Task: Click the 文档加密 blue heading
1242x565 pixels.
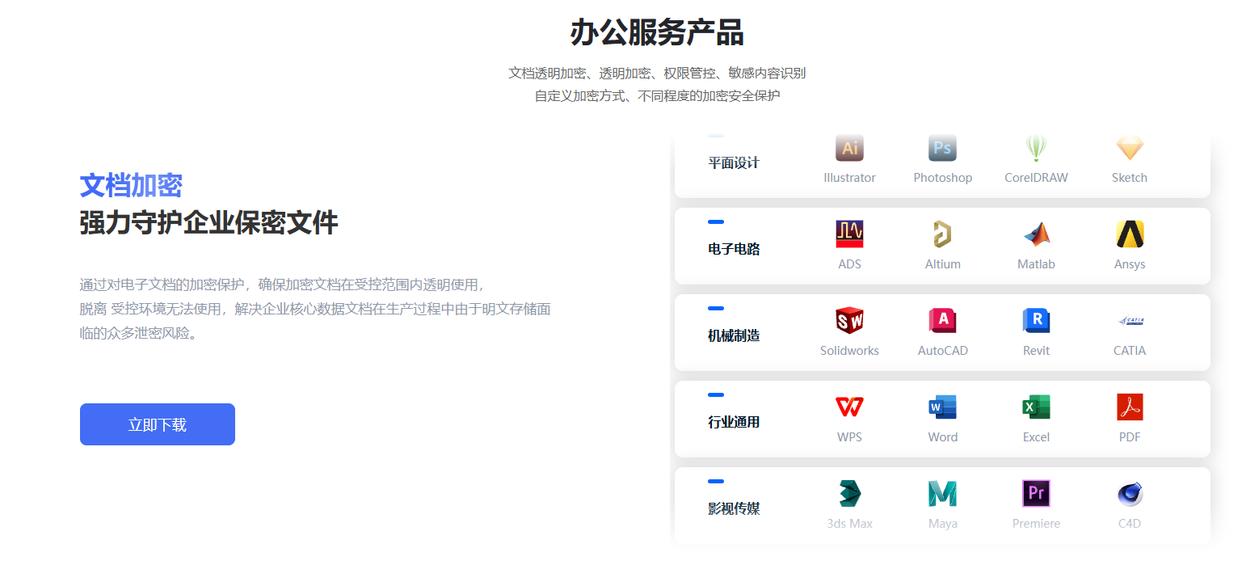Action: pyautogui.click(x=131, y=186)
